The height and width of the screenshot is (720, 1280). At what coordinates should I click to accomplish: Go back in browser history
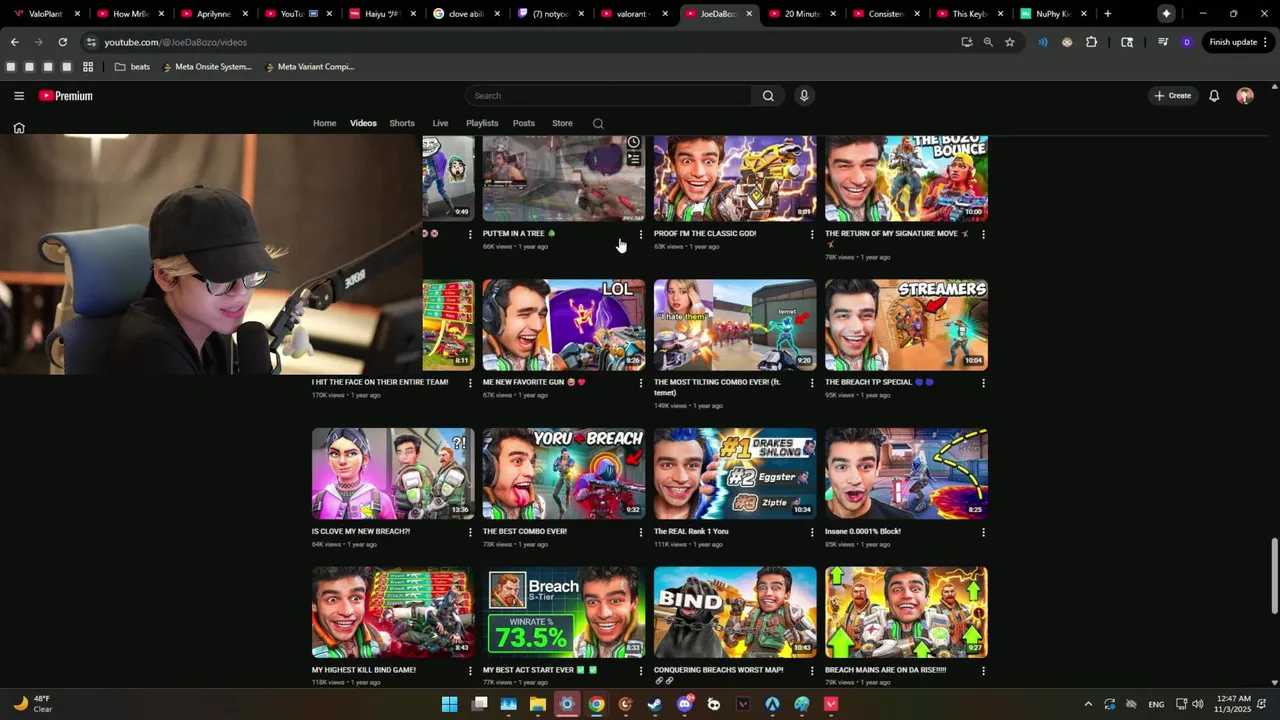click(14, 42)
